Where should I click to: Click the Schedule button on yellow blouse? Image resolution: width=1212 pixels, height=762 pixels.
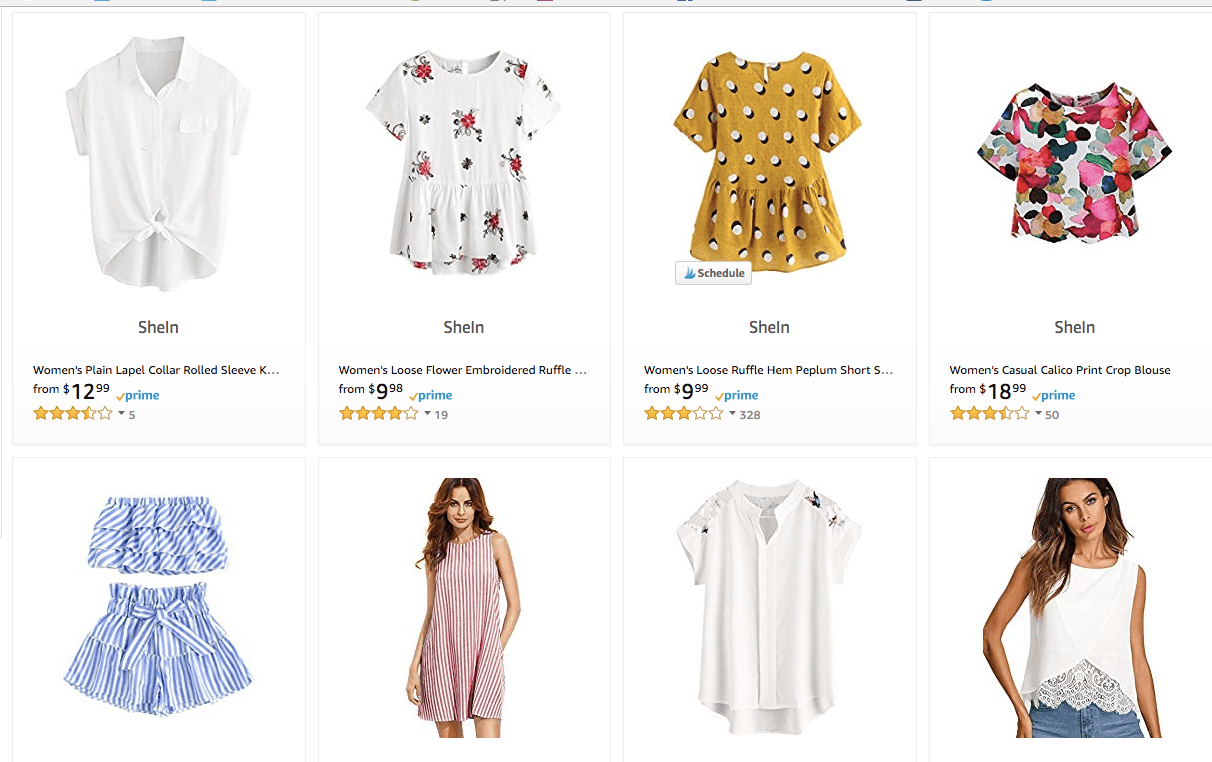pyautogui.click(x=713, y=273)
